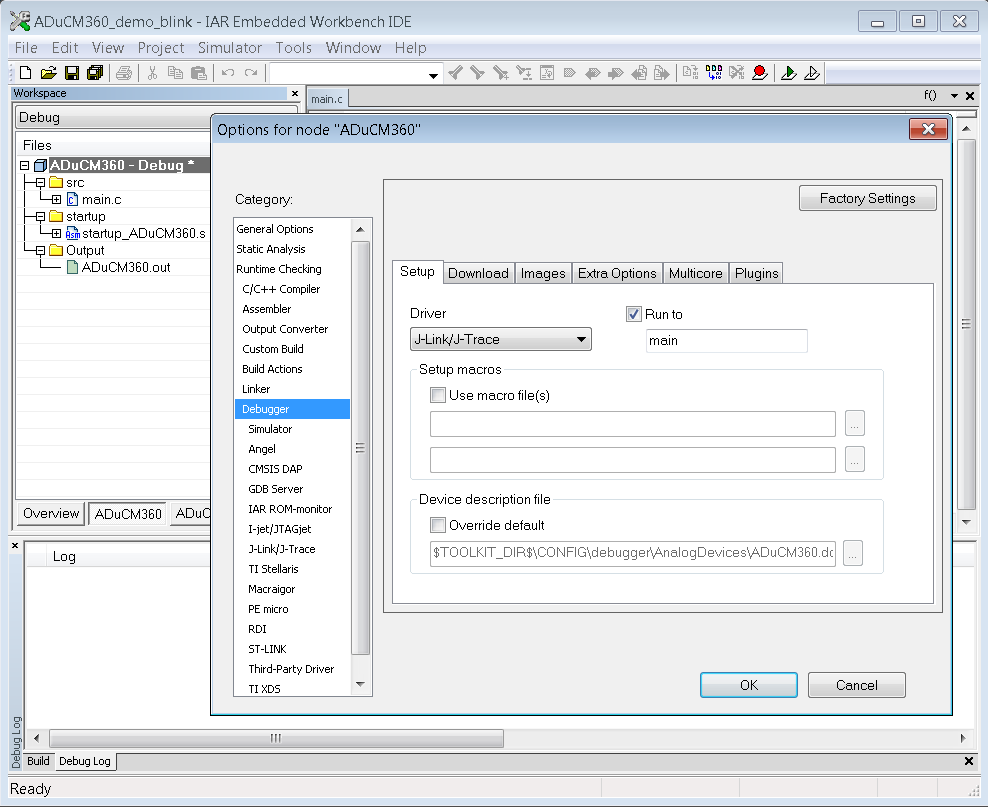
Task: Uncheck the Run to checkbox
Action: (633, 314)
